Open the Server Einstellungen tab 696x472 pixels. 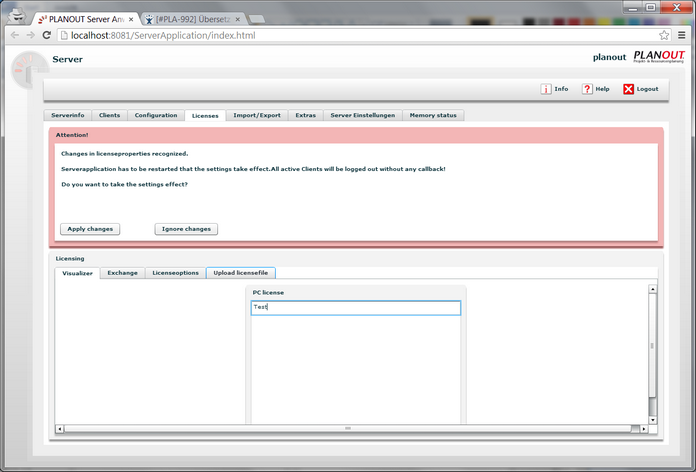363,115
